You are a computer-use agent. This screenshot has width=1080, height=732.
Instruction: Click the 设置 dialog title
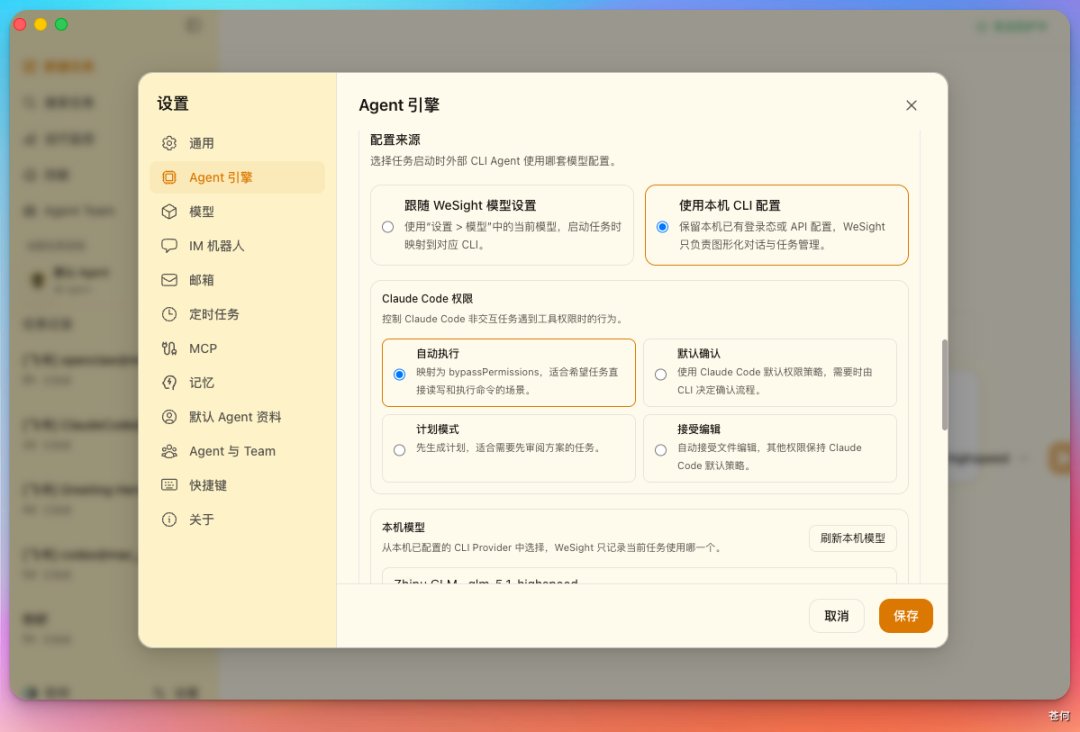pos(173,104)
